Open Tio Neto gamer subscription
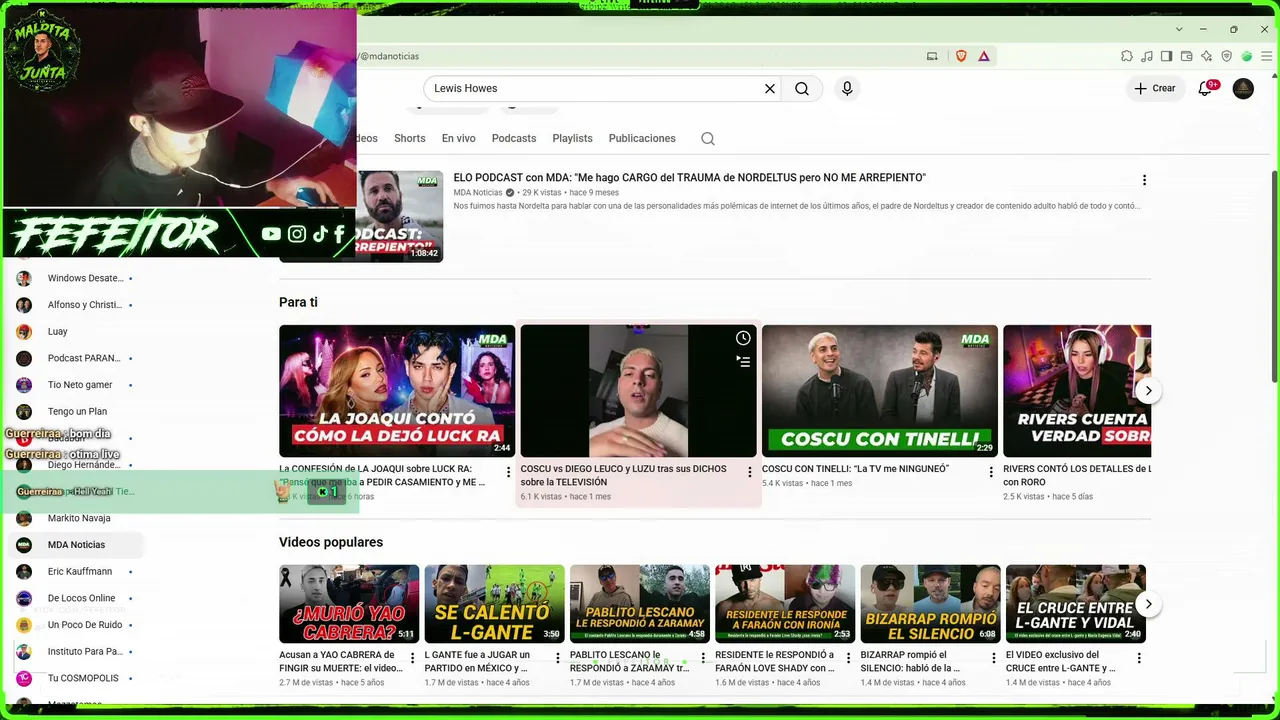Screen dimensions: 1280x720 [x=76, y=385]
